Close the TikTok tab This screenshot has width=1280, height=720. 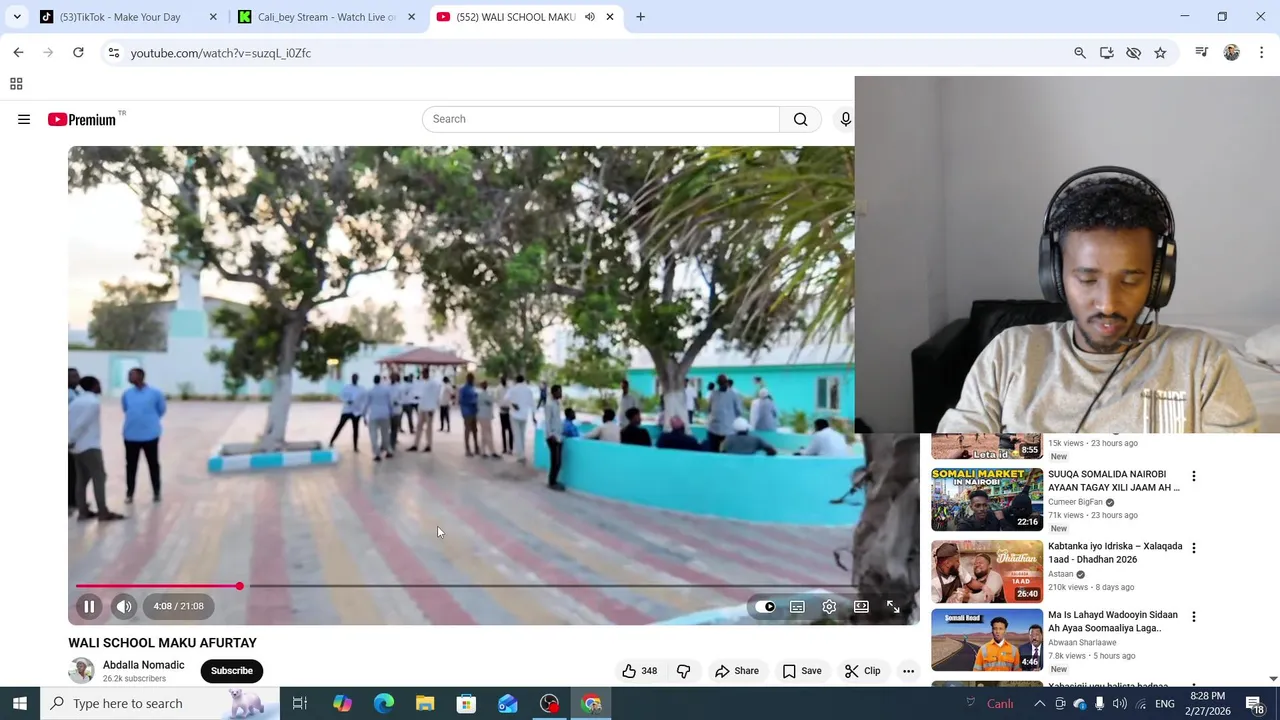click(x=213, y=17)
